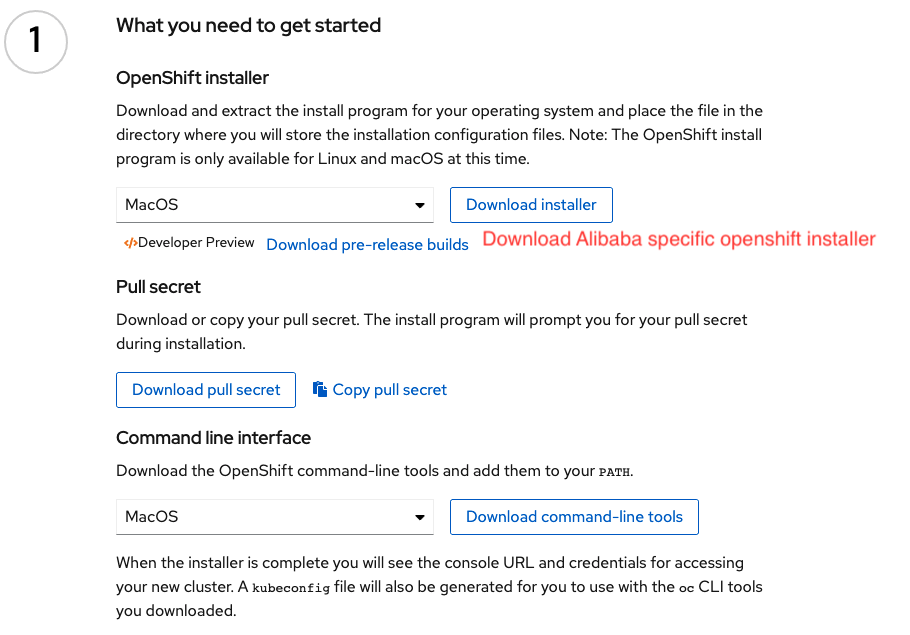Screen dimensions: 910x635
Task: Click the Download pull secret button
Action: [206, 389]
